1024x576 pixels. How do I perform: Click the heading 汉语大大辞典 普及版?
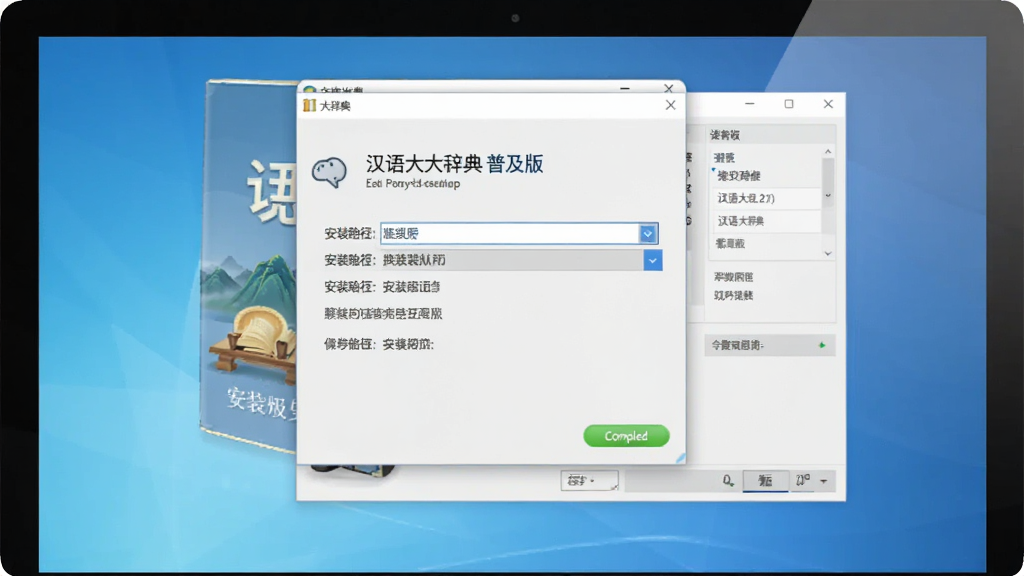pos(455,164)
